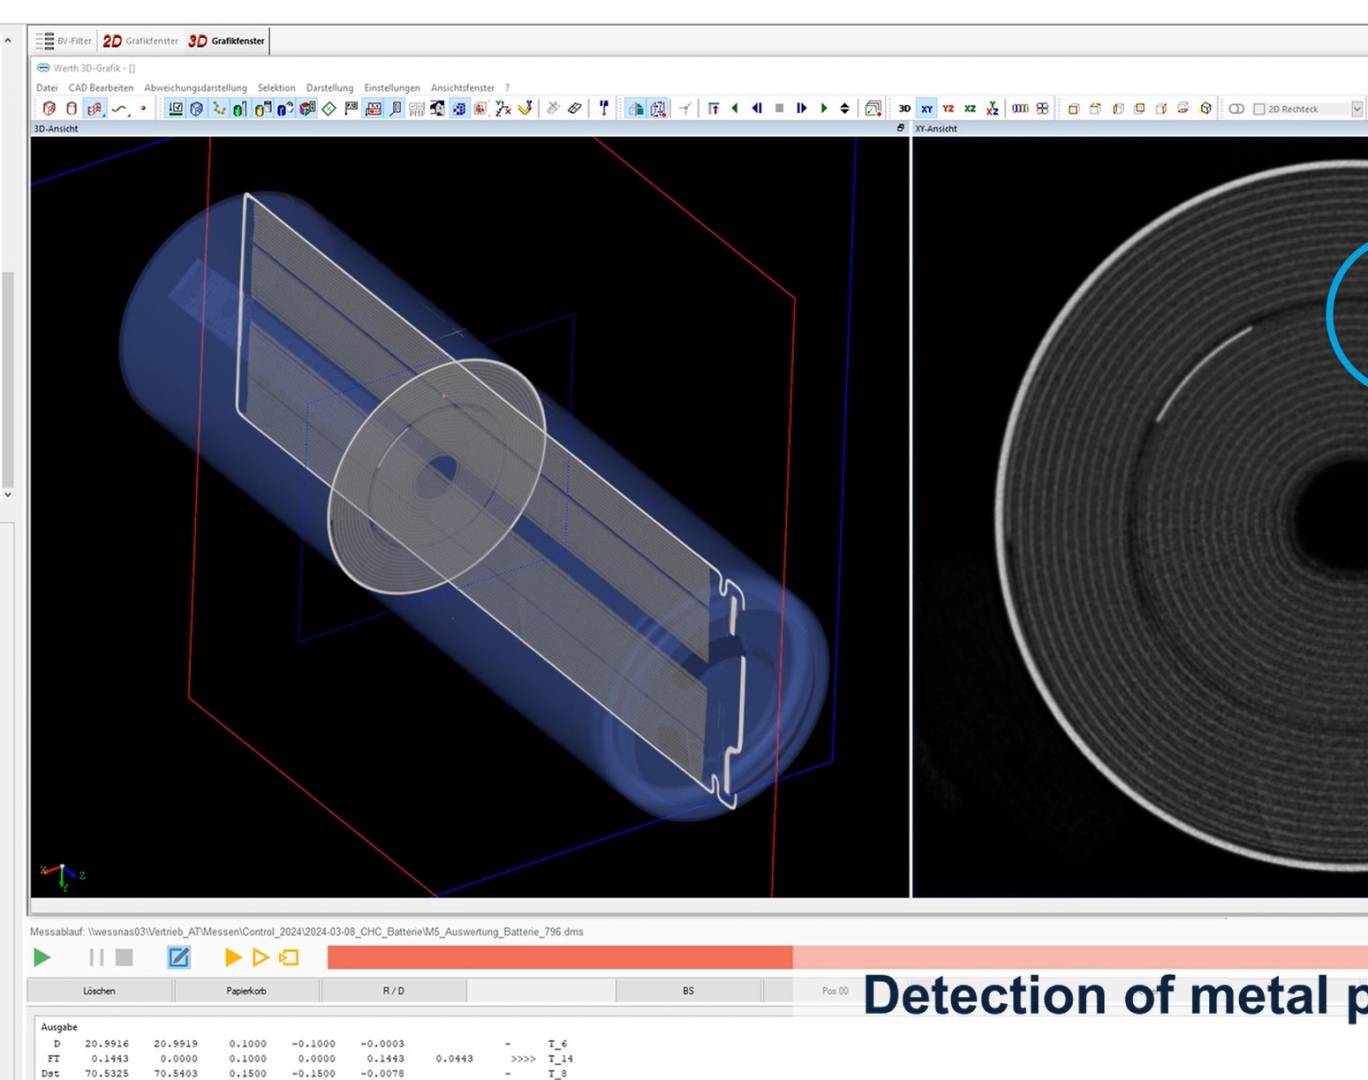Image resolution: width=1368 pixels, height=1080 pixels.
Task: Click the red CAD solid icon in toolbar
Action: tap(49, 108)
